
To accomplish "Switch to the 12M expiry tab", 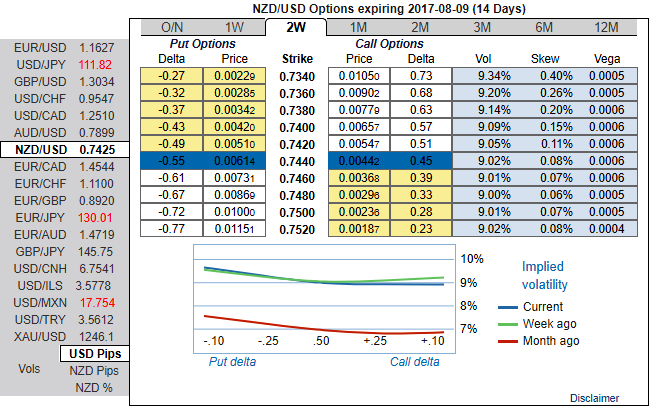I will coord(606,27).
